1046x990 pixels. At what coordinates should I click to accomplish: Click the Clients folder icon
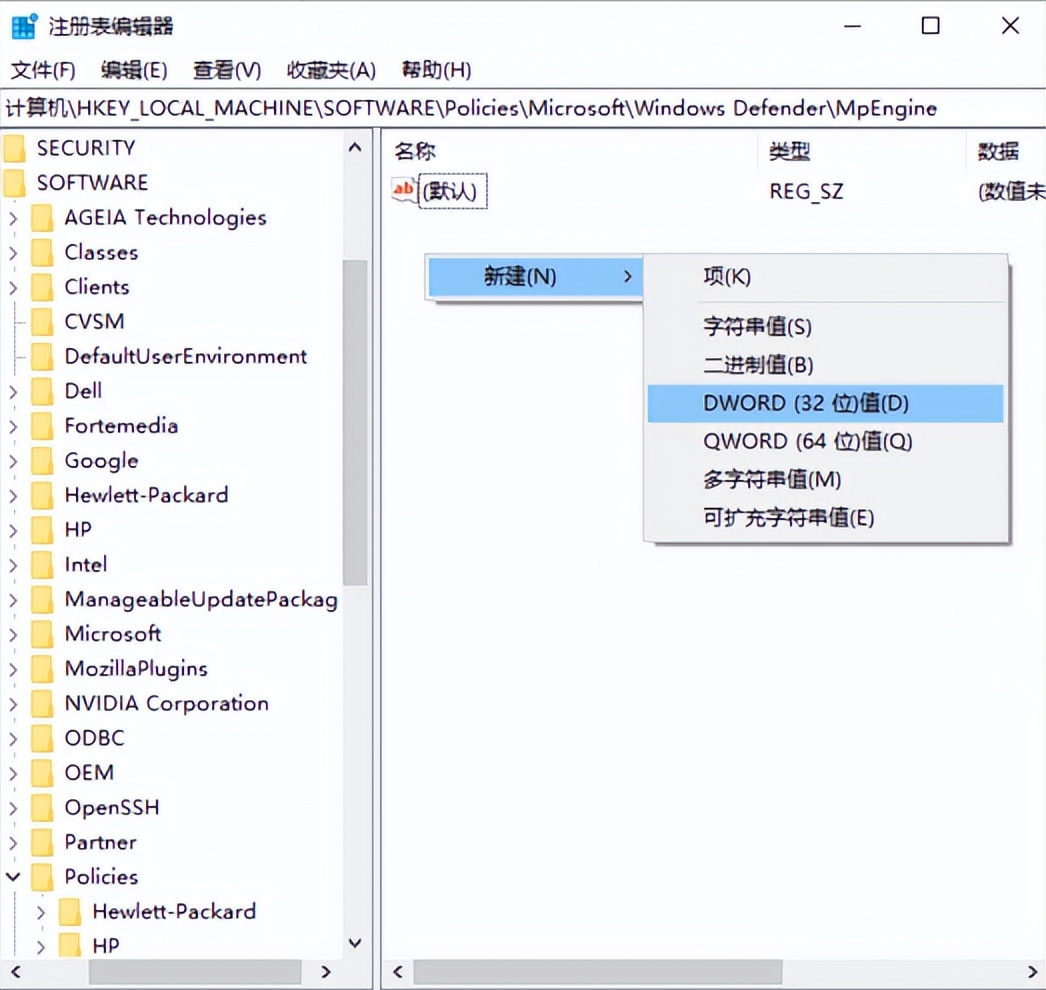[42, 287]
